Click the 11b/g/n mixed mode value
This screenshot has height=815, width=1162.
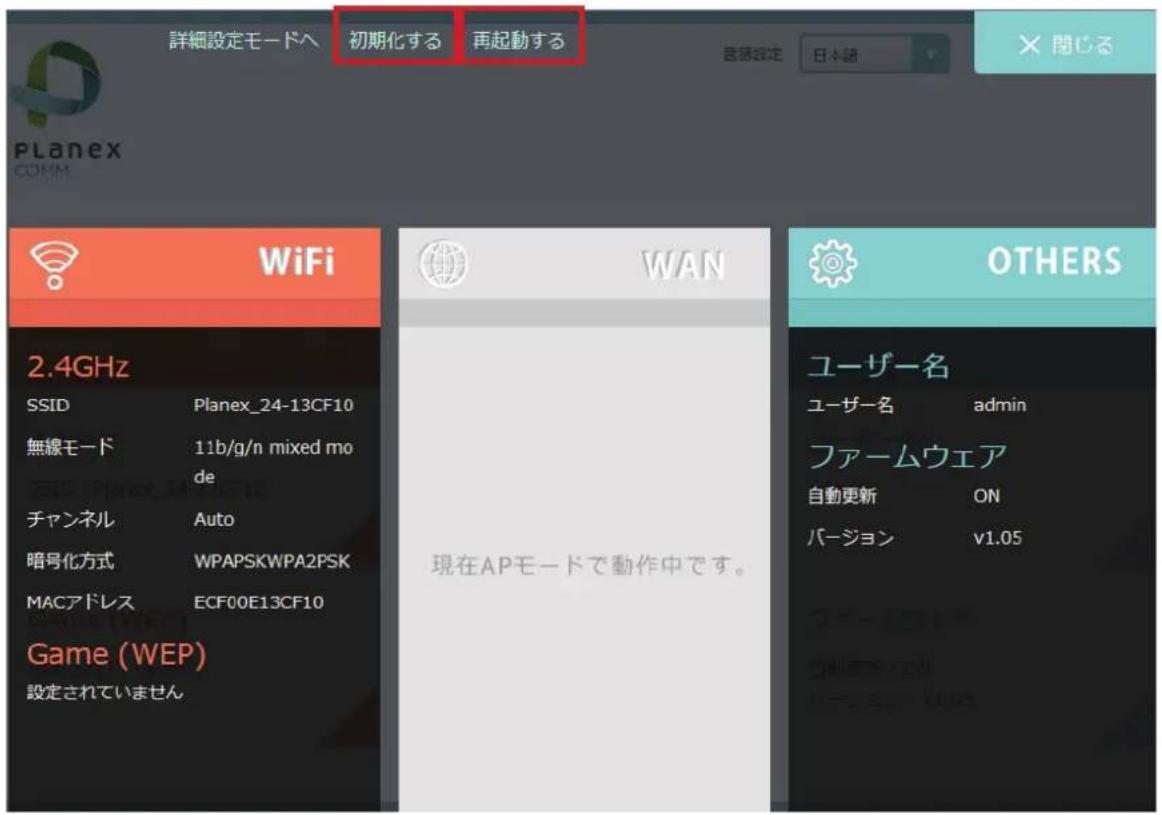(273, 462)
